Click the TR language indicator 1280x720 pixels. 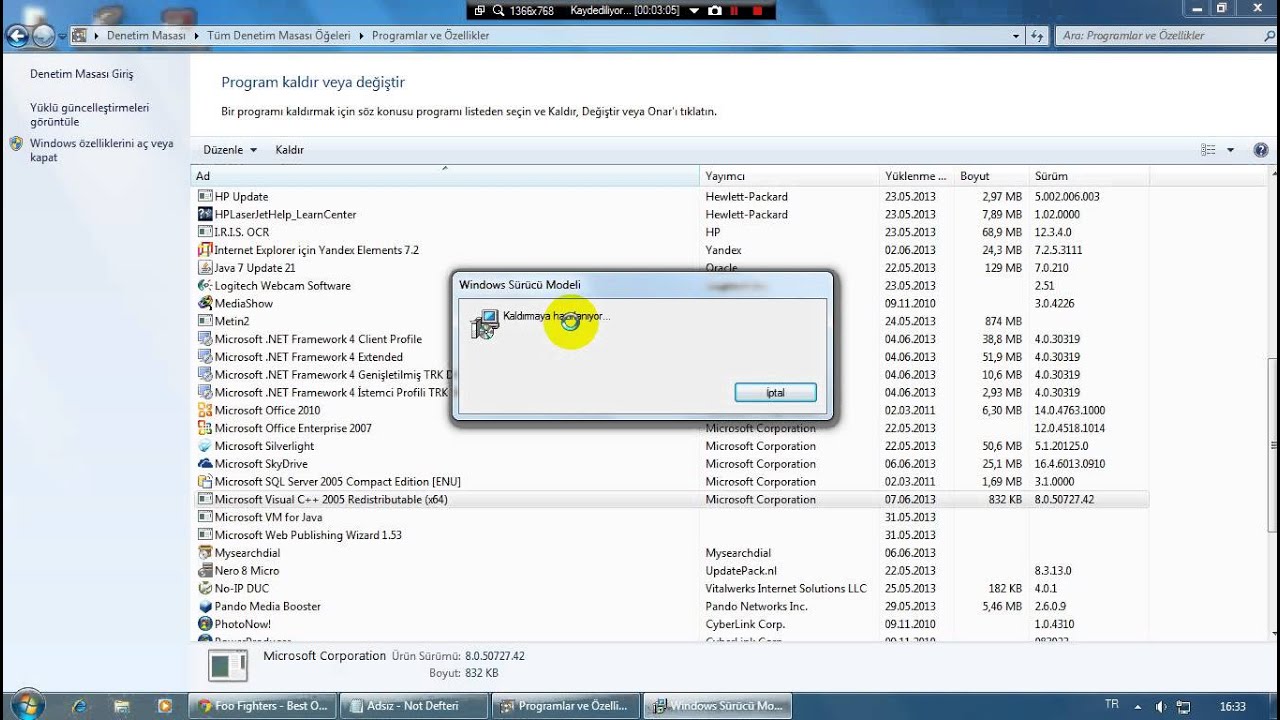coord(1112,704)
